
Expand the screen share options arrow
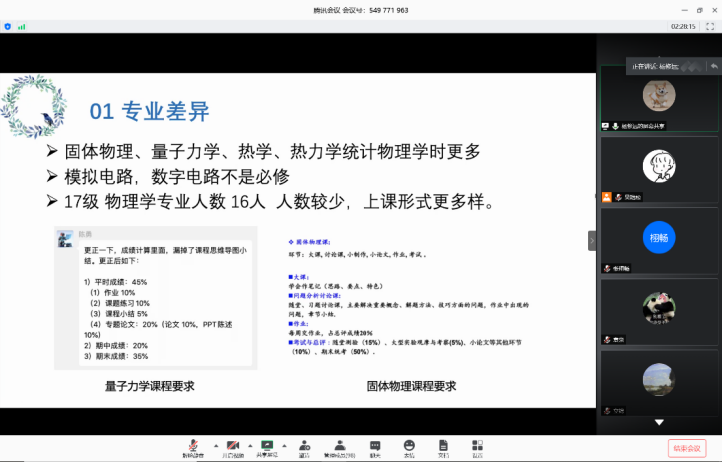click(x=282, y=443)
